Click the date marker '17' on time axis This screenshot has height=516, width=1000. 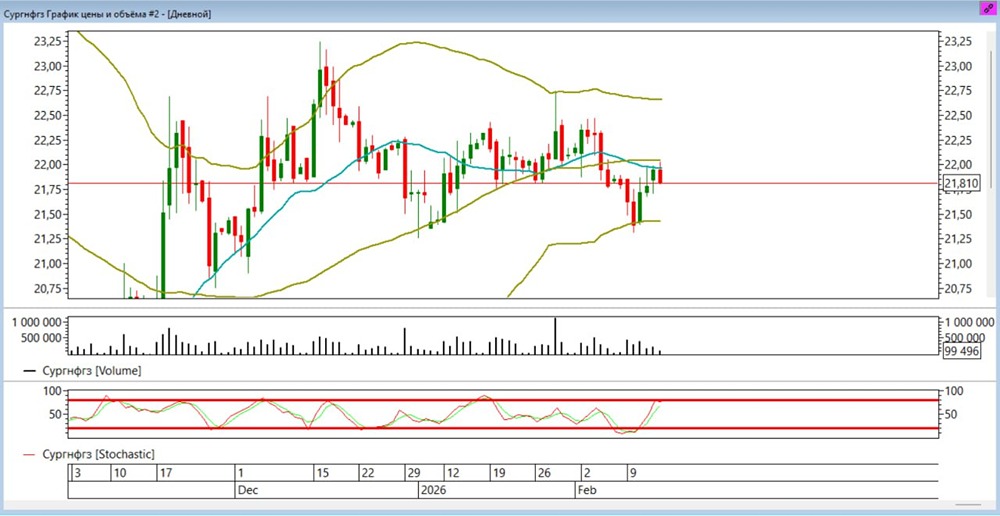click(166, 473)
